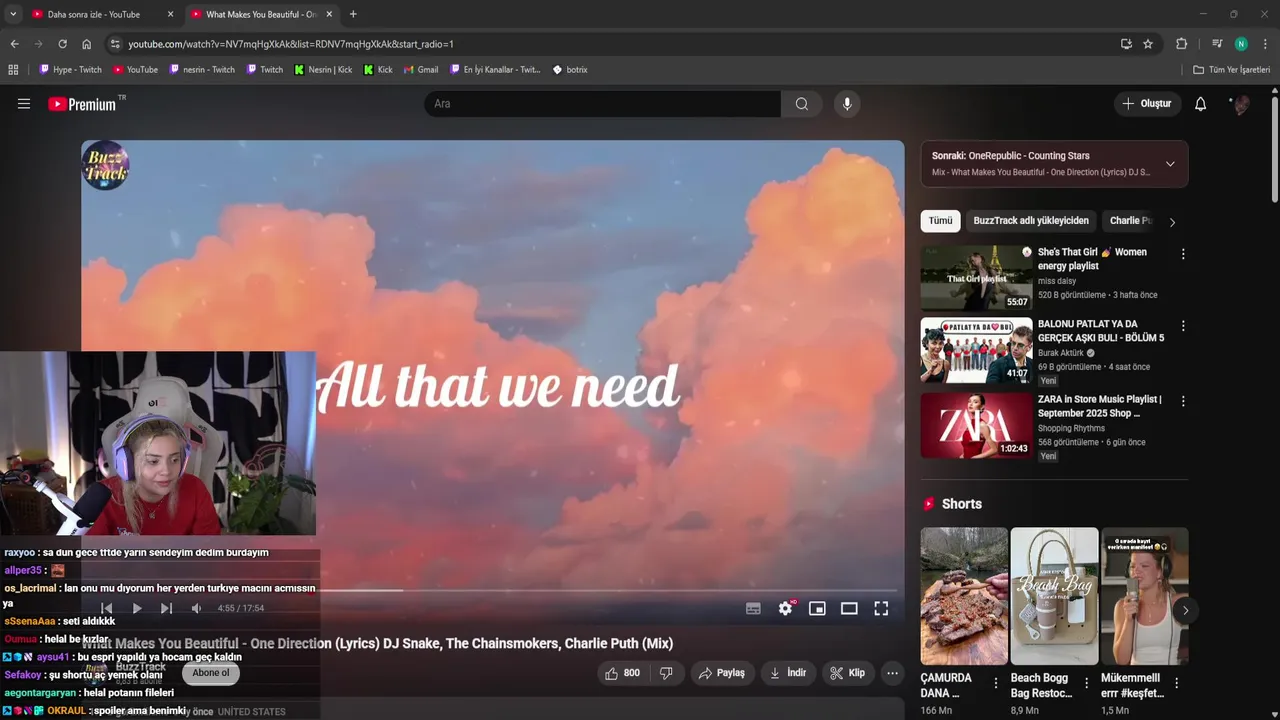Open the Gmail bookmark
The height and width of the screenshot is (720, 1280).
point(420,70)
